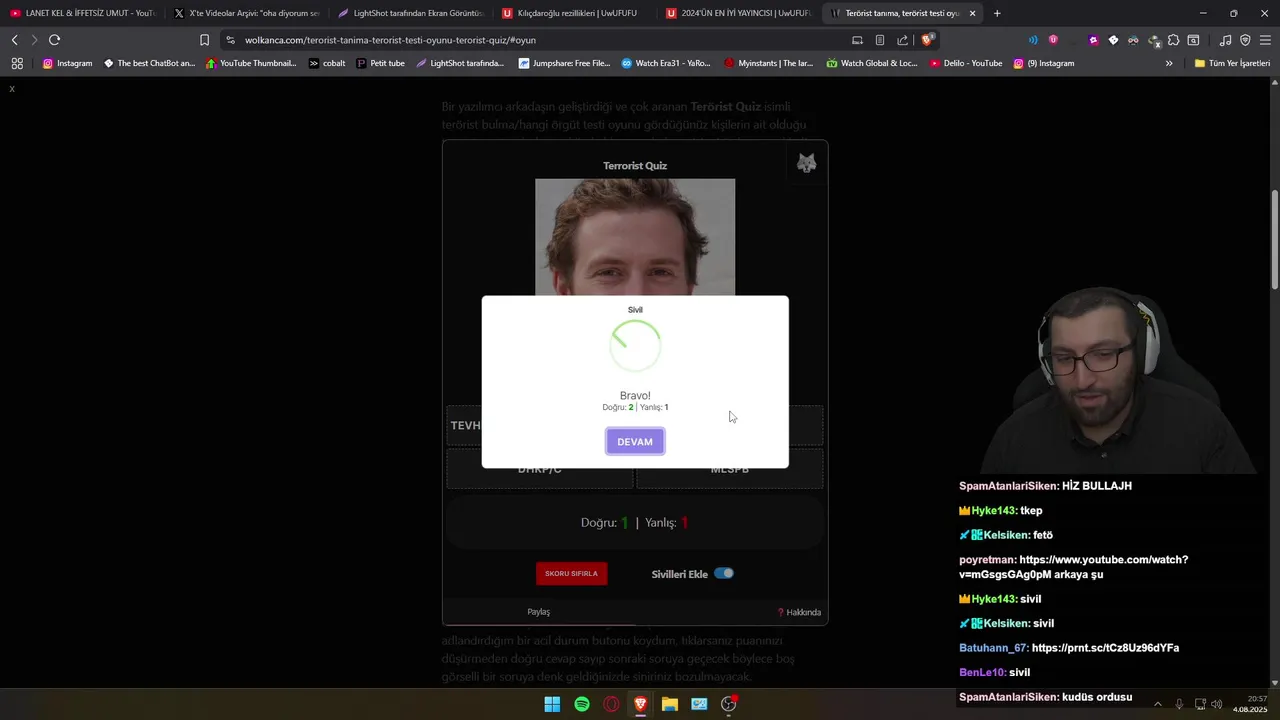Image resolution: width=1280 pixels, height=720 pixels.
Task: Click the address bar URL field
Action: click(540, 40)
